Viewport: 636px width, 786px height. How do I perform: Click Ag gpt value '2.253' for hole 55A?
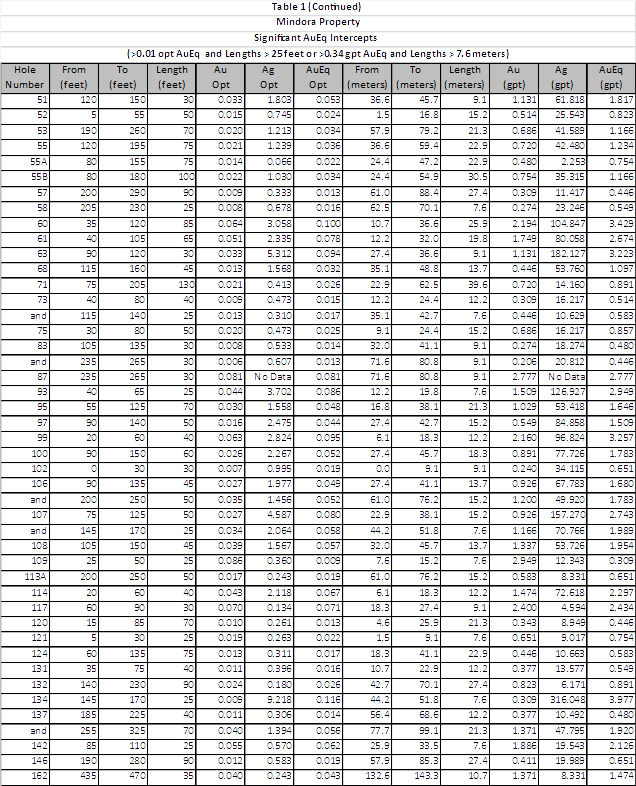pos(572,162)
